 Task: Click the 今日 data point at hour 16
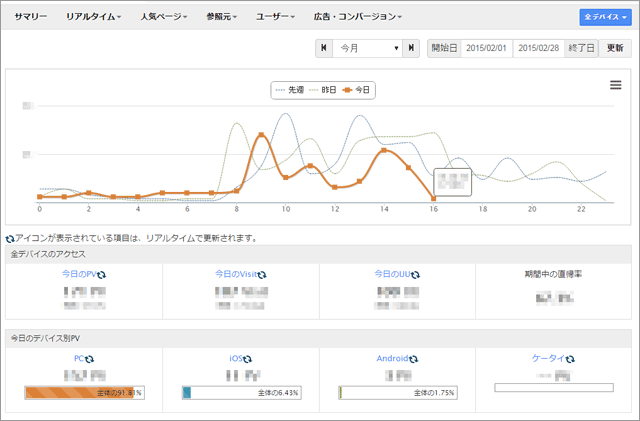click(433, 199)
